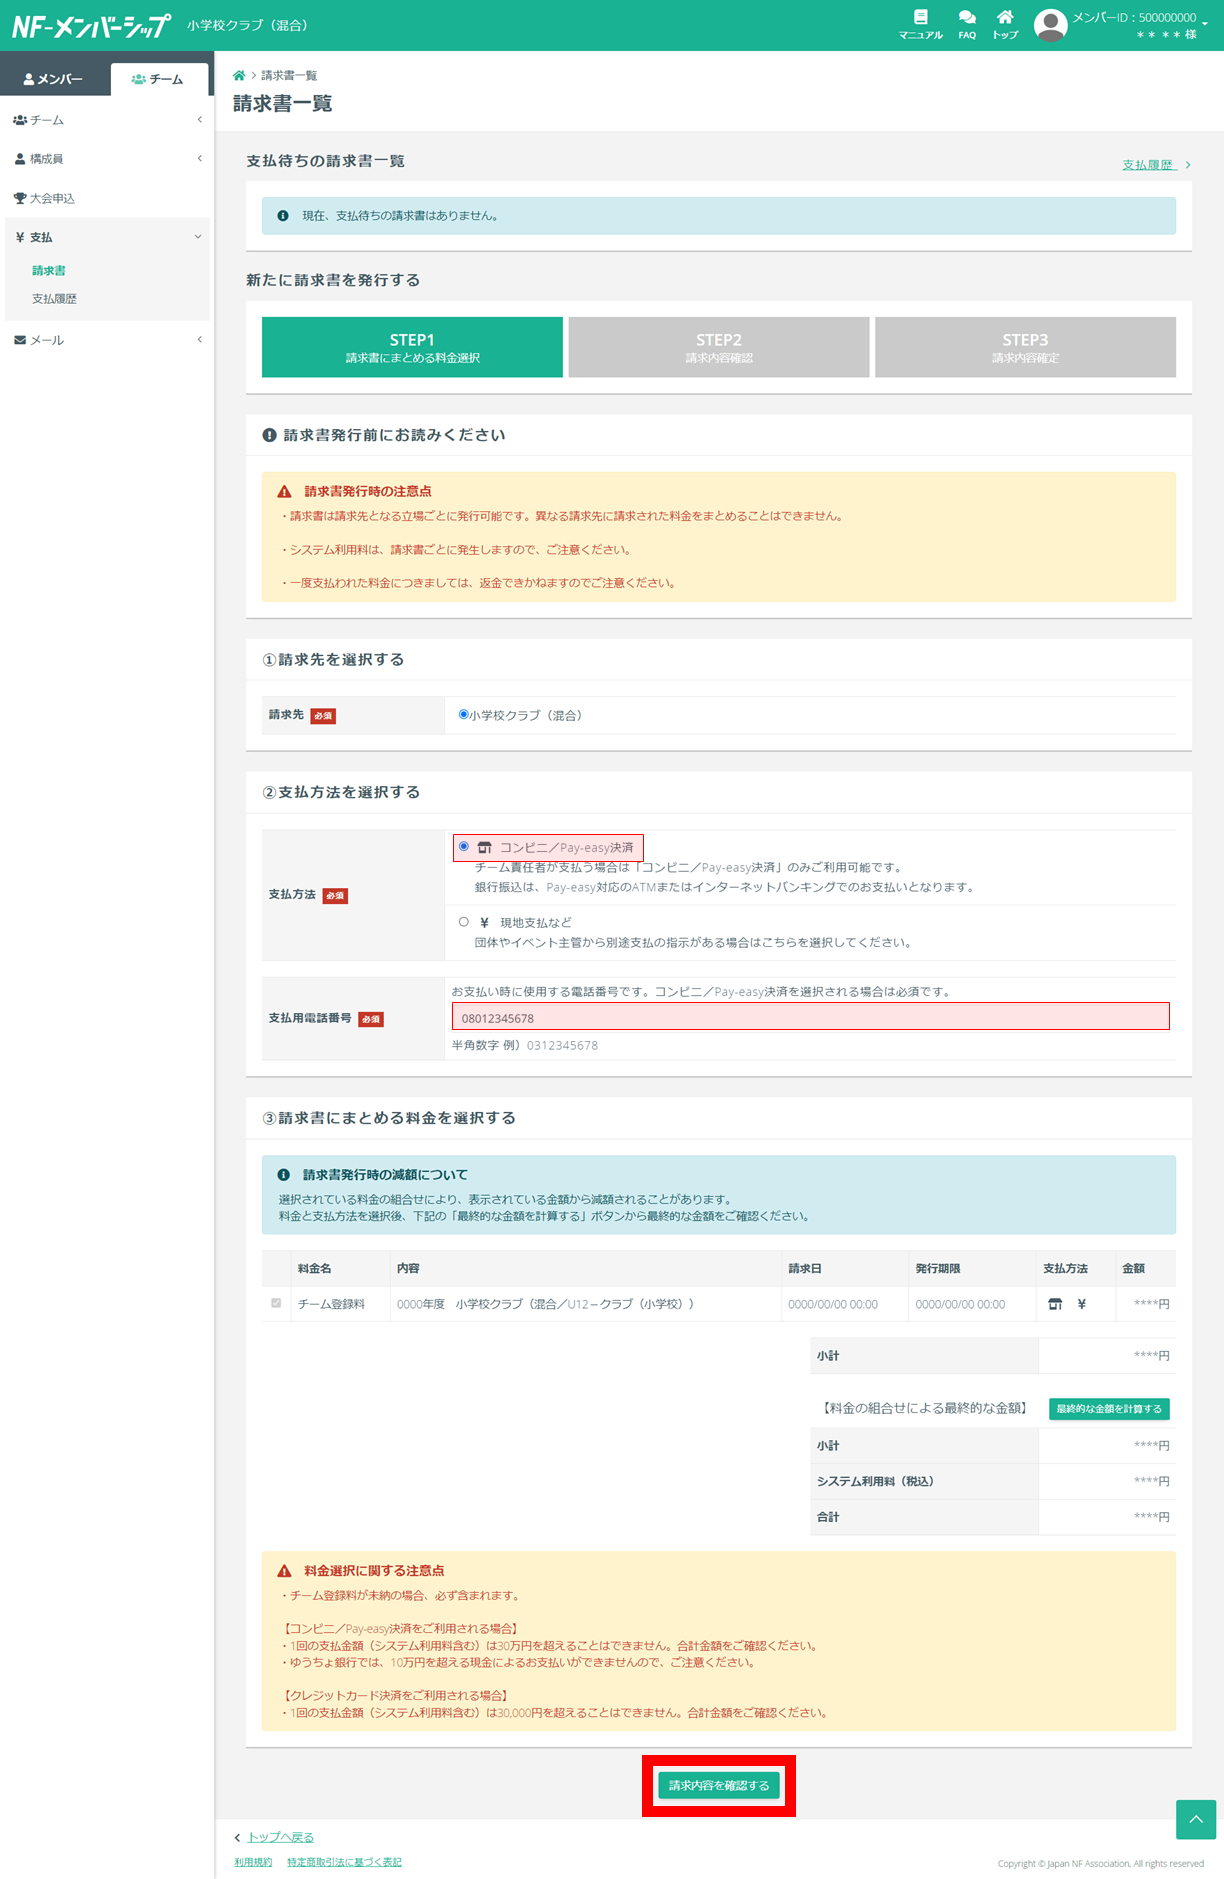Click the yen icon beside 現地支払など
1224x1879 pixels.
(x=484, y=923)
